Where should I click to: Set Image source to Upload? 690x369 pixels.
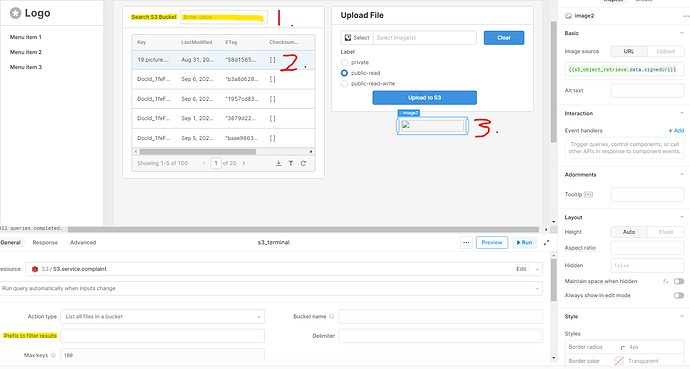point(665,51)
